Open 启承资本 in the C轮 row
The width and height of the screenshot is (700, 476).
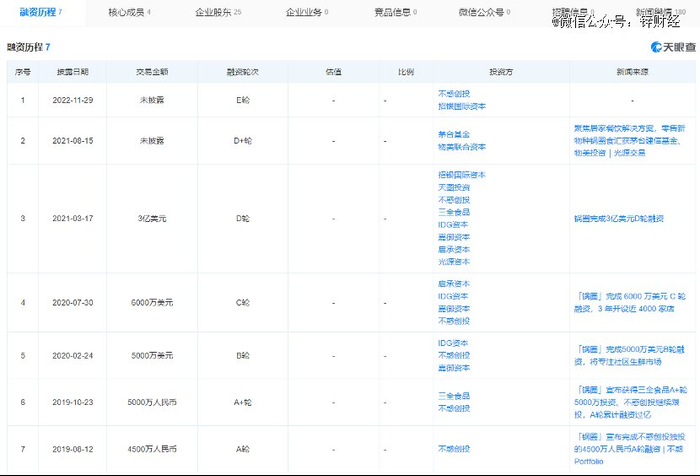[454, 284]
